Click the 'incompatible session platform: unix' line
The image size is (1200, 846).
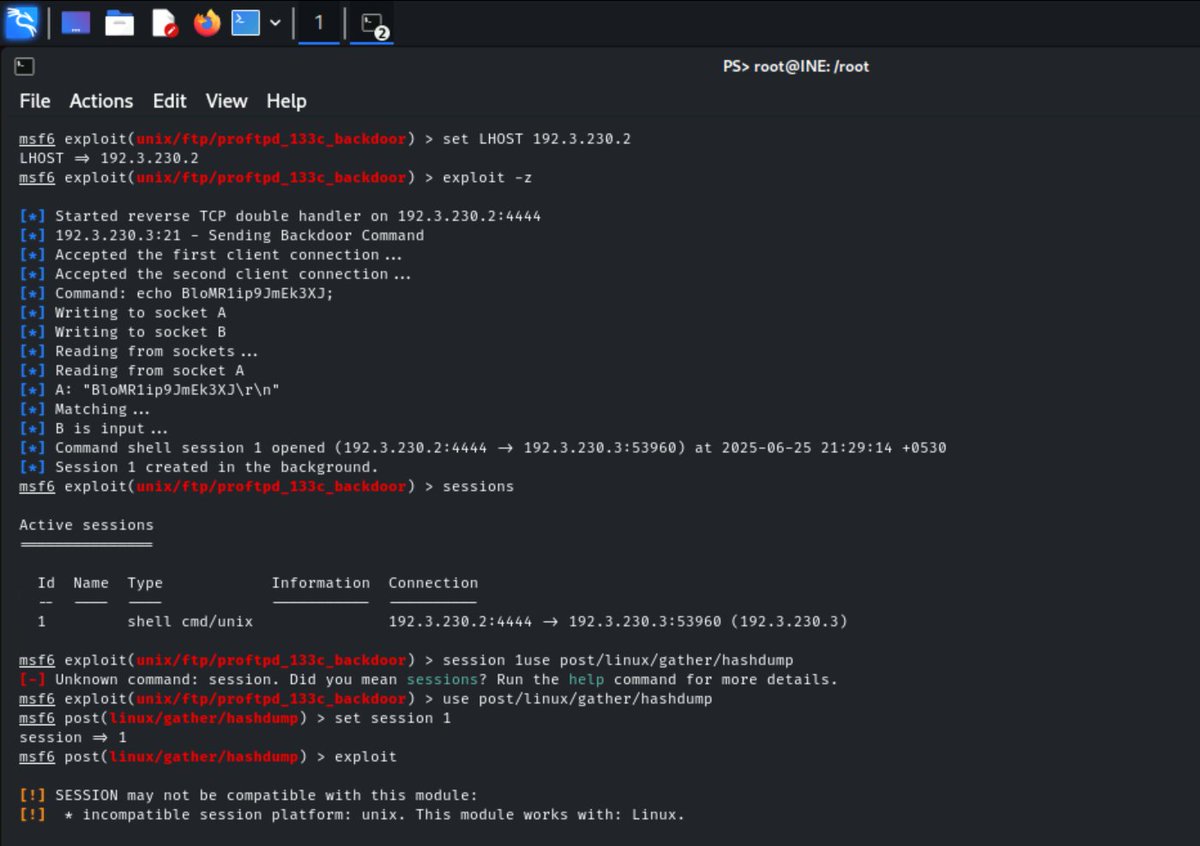point(352,815)
